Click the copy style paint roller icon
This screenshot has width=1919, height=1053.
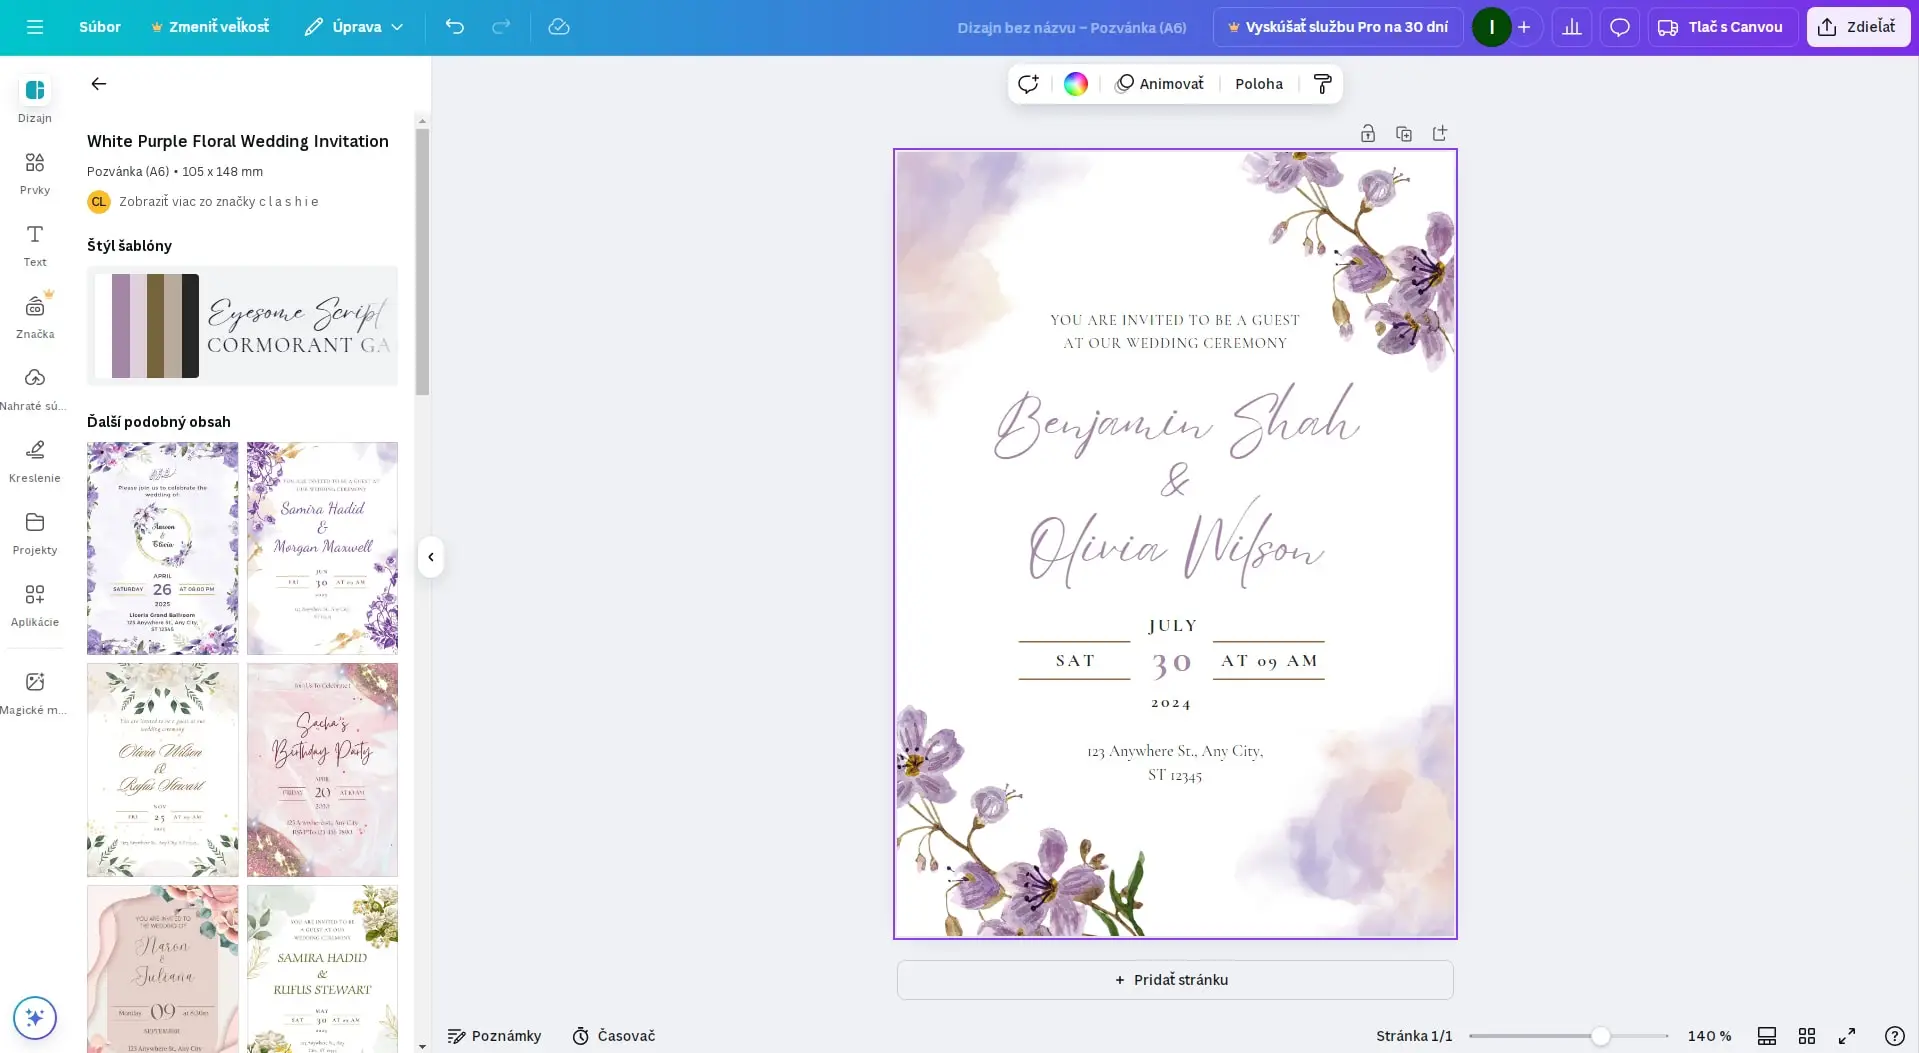click(1322, 84)
